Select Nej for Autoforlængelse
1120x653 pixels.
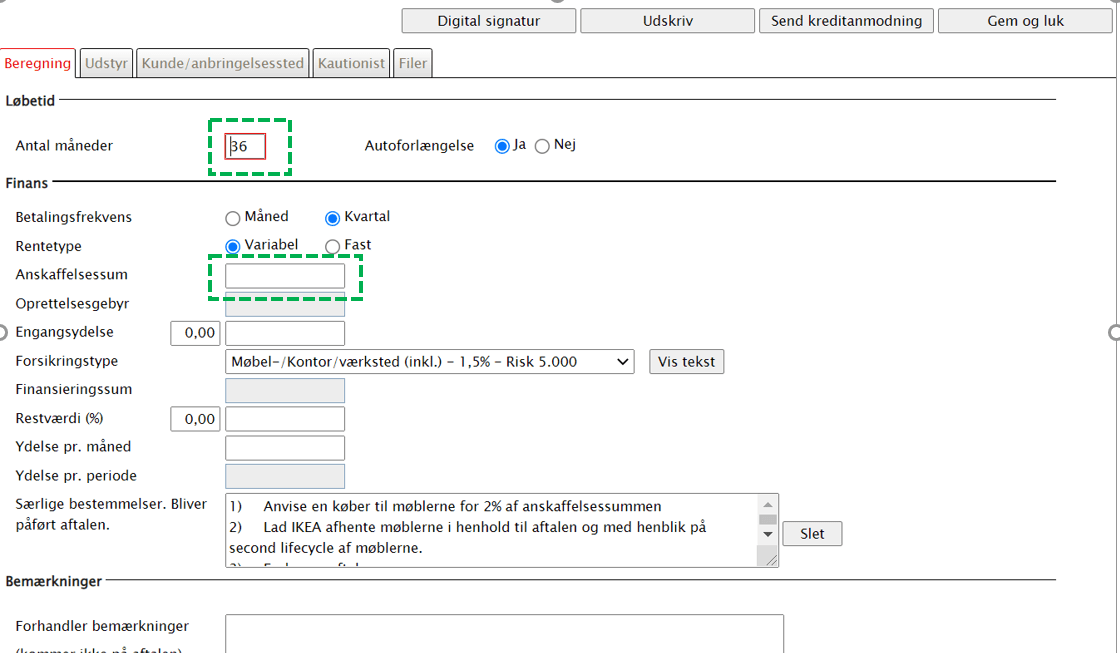tap(543, 146)
